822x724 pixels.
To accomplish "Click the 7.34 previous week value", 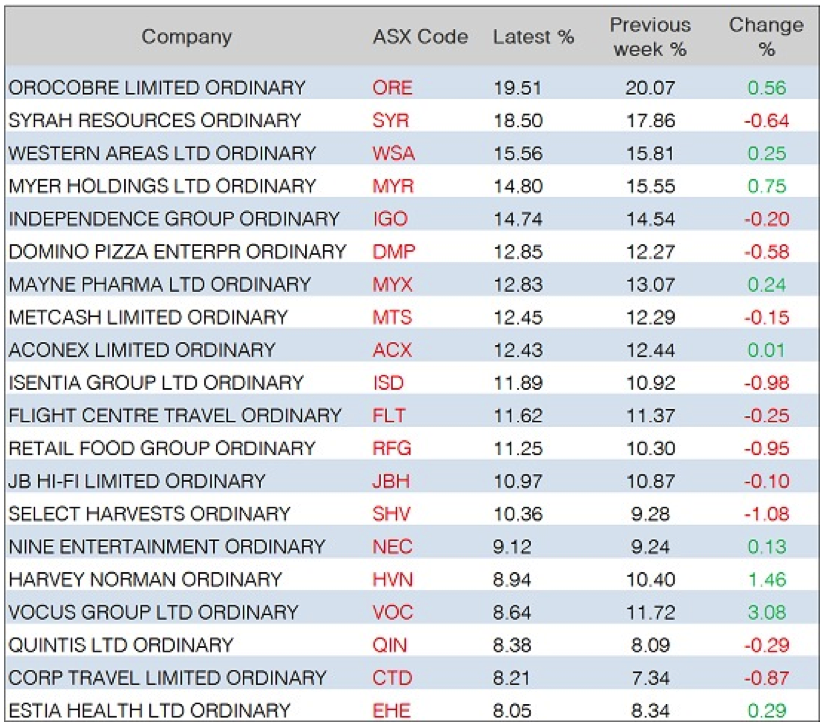I will (x=651, y=677).
